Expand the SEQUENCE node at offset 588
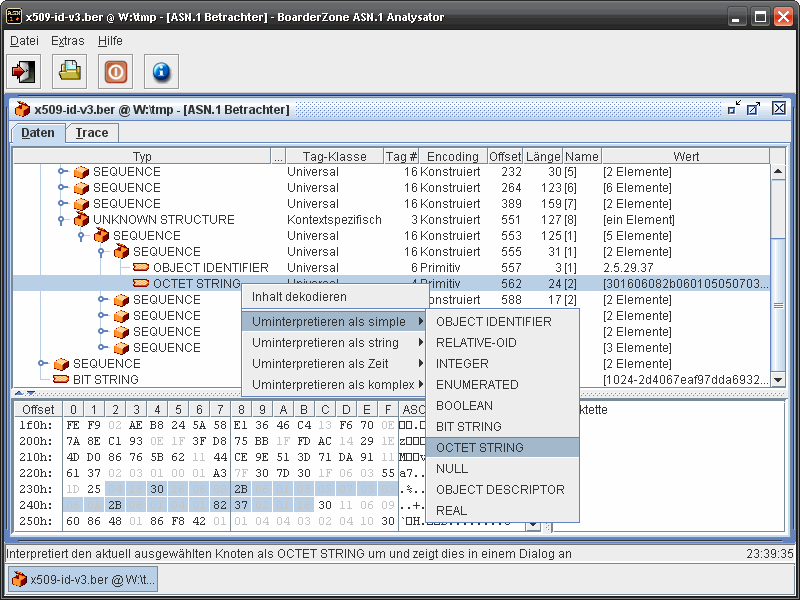The width and height of the screenshot is (800, 600). tap(103, 299)
